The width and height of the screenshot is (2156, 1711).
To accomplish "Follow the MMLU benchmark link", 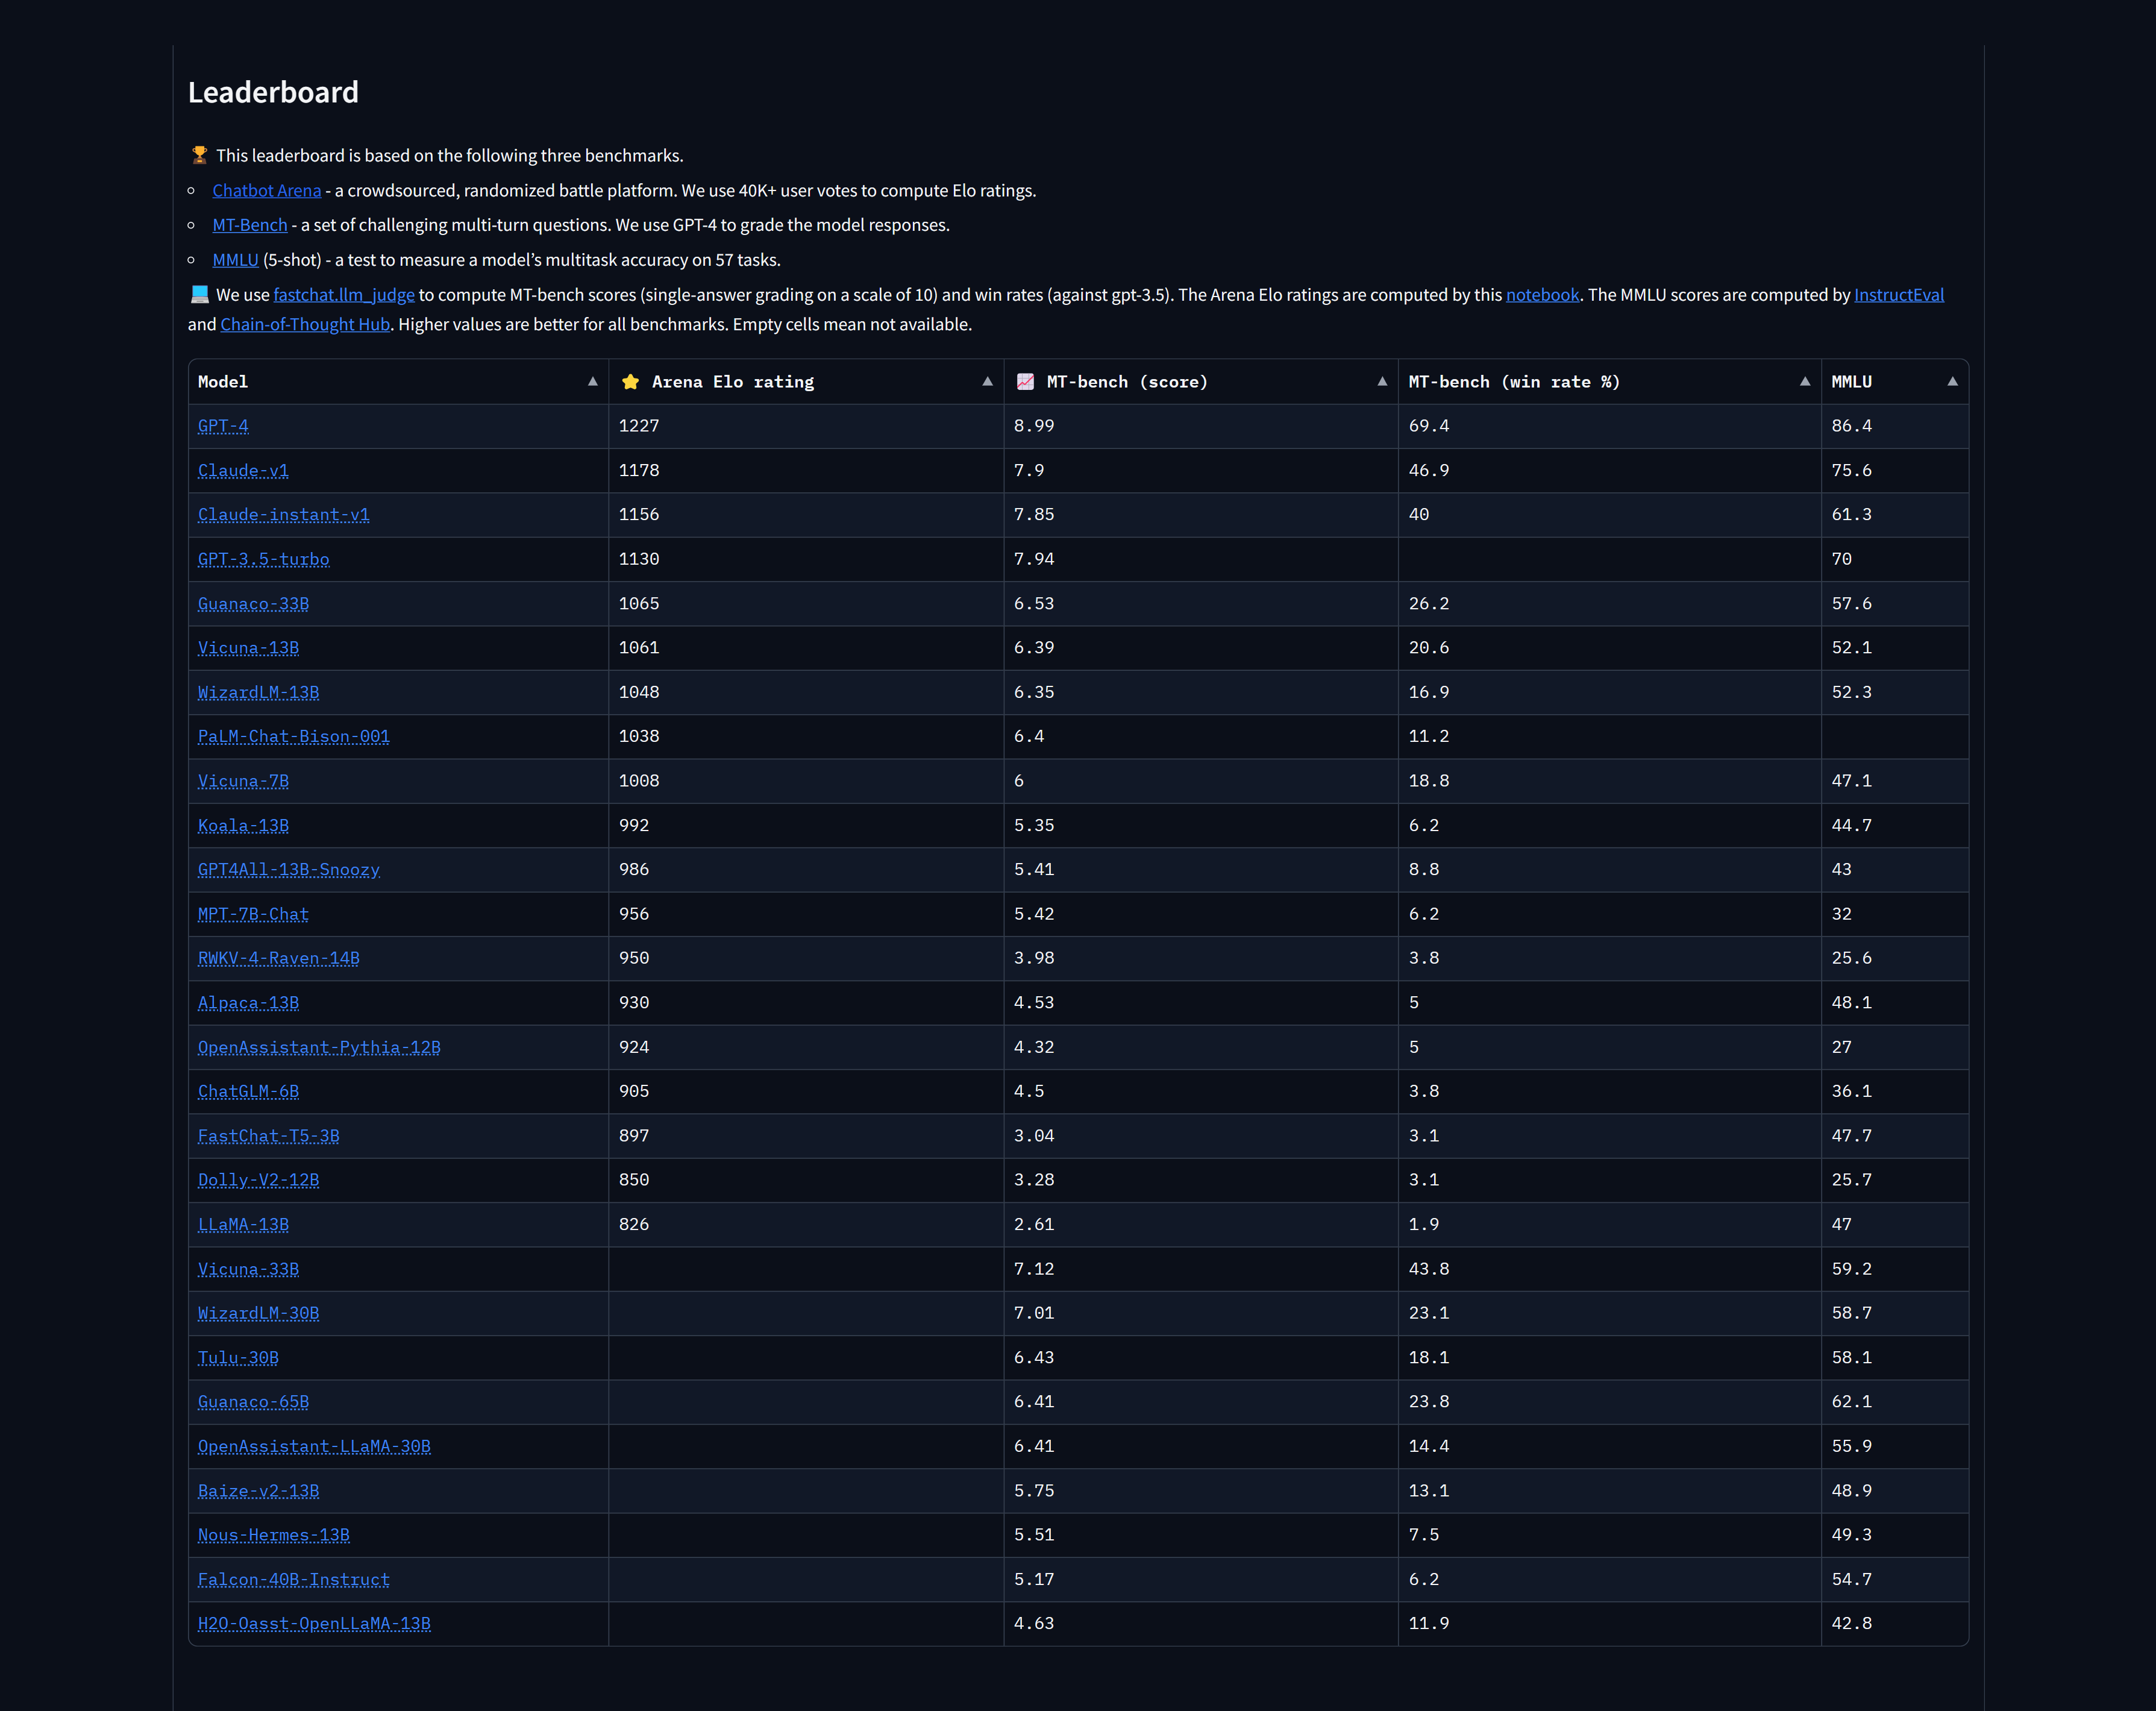I will pos(235,260).
